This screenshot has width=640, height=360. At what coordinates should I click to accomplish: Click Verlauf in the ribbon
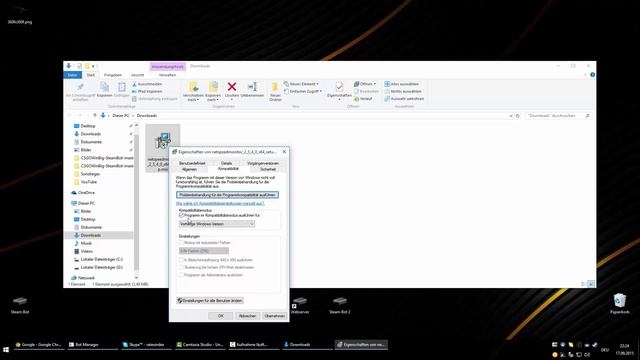click(x=363, y=99)
